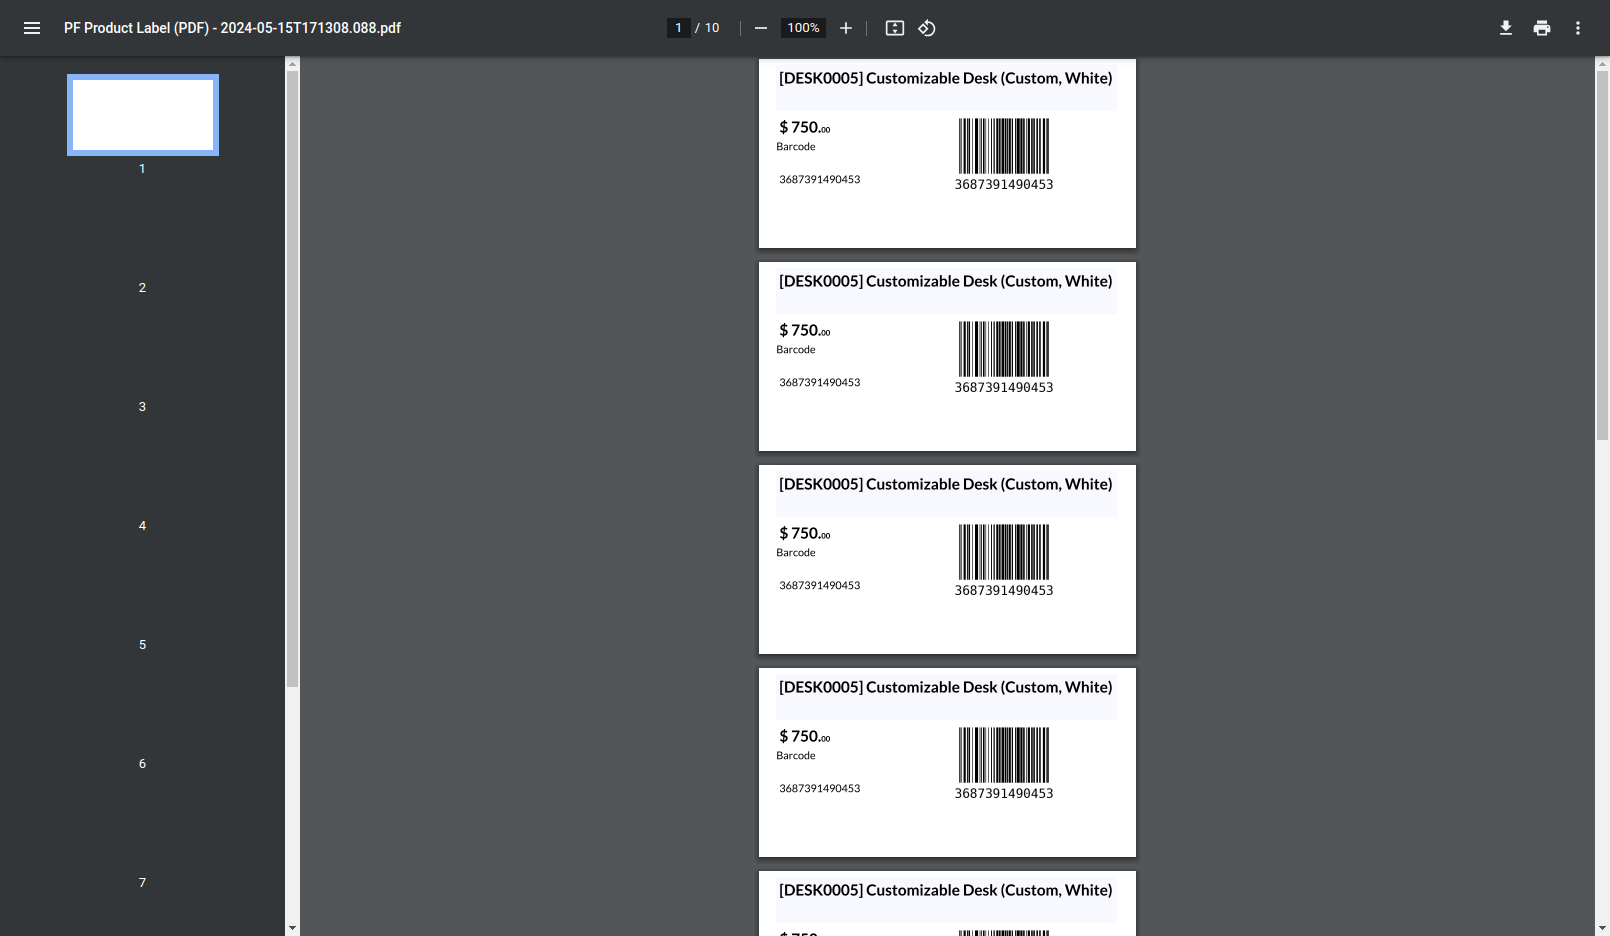Image resolution: width=1610 pixels, height=936 pixels.
Task: Select the page 1 thumbnail
Action: click(x=142, y=113)
